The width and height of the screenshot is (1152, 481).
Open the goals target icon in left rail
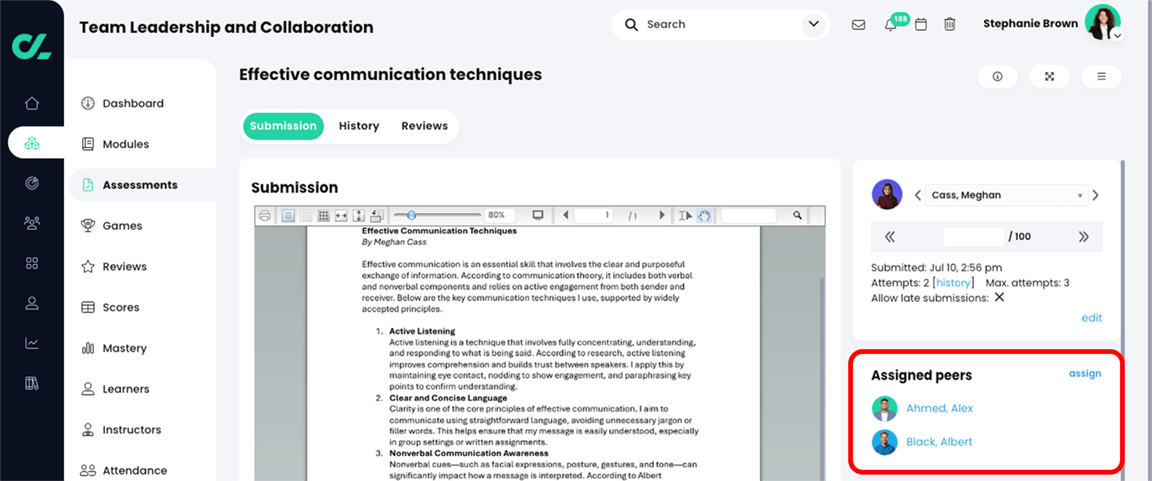pyautogui.click(x=32, y=183)
